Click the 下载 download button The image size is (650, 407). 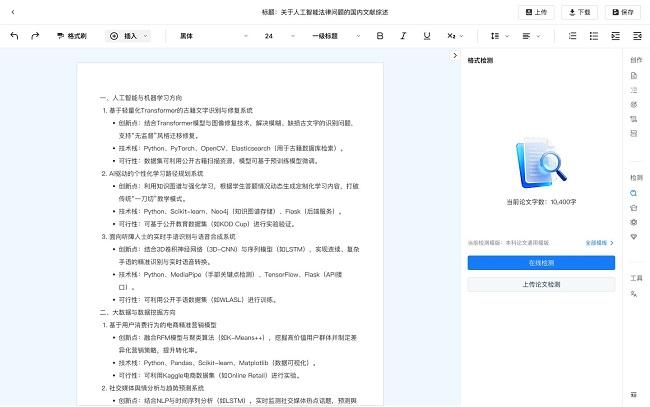click(x=578, y=12)
